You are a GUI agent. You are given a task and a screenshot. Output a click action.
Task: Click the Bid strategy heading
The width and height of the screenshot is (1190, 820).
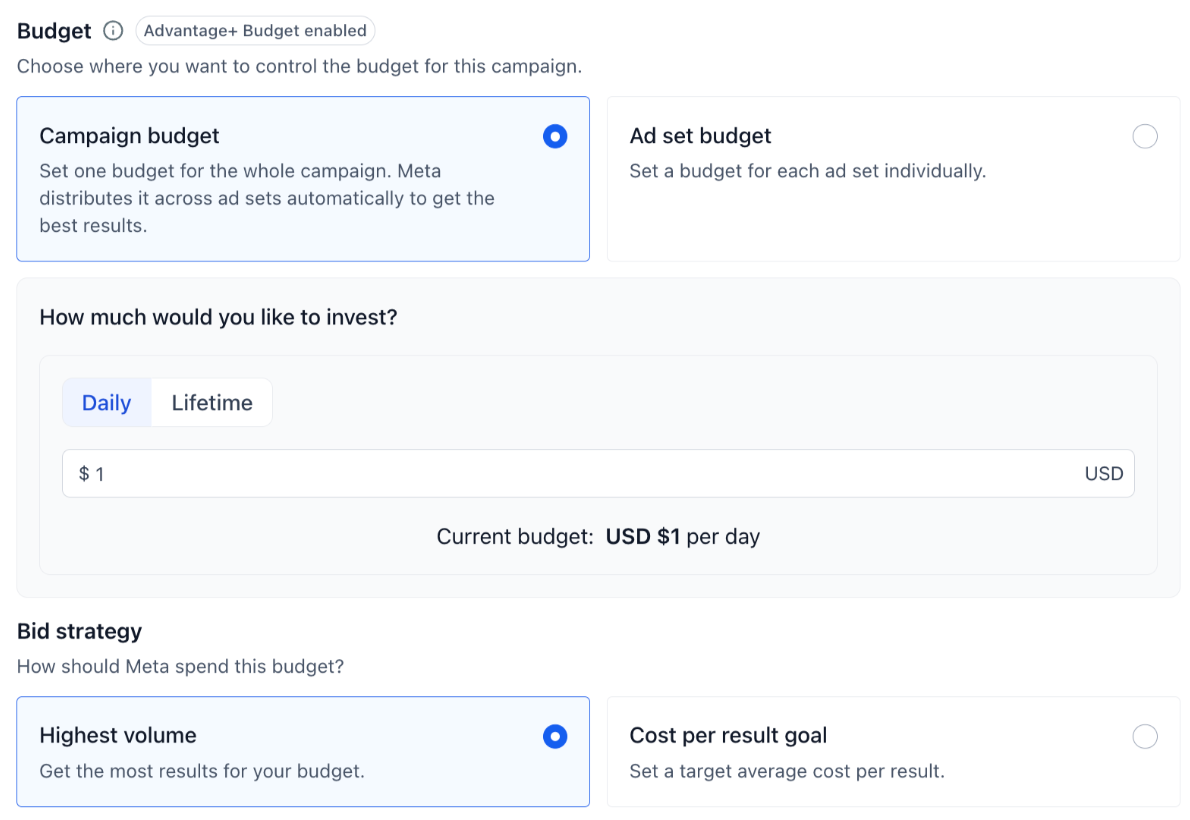click(80, 632)
